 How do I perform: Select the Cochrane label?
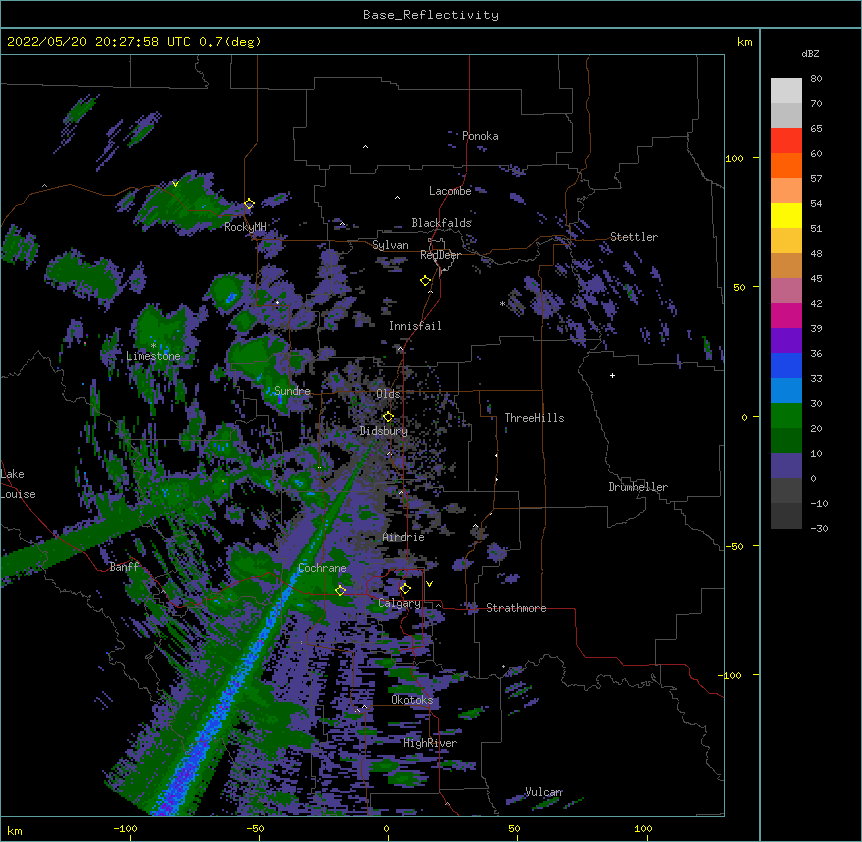point(322,568)
